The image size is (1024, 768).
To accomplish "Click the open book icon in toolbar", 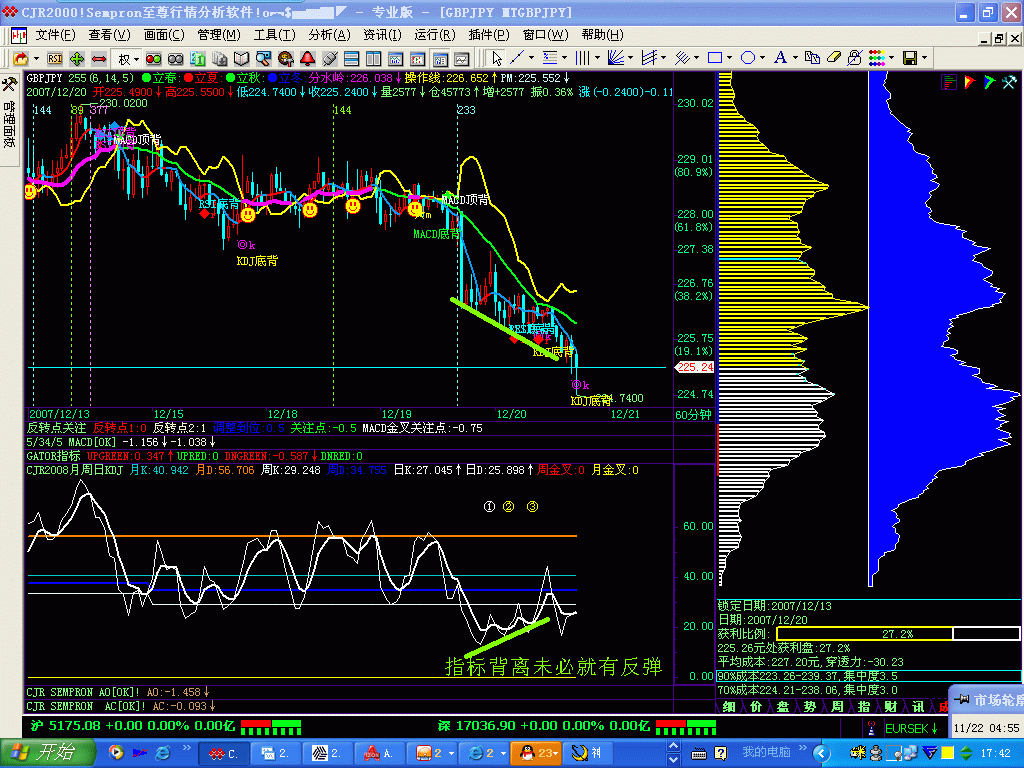I will tap(241, 58).
